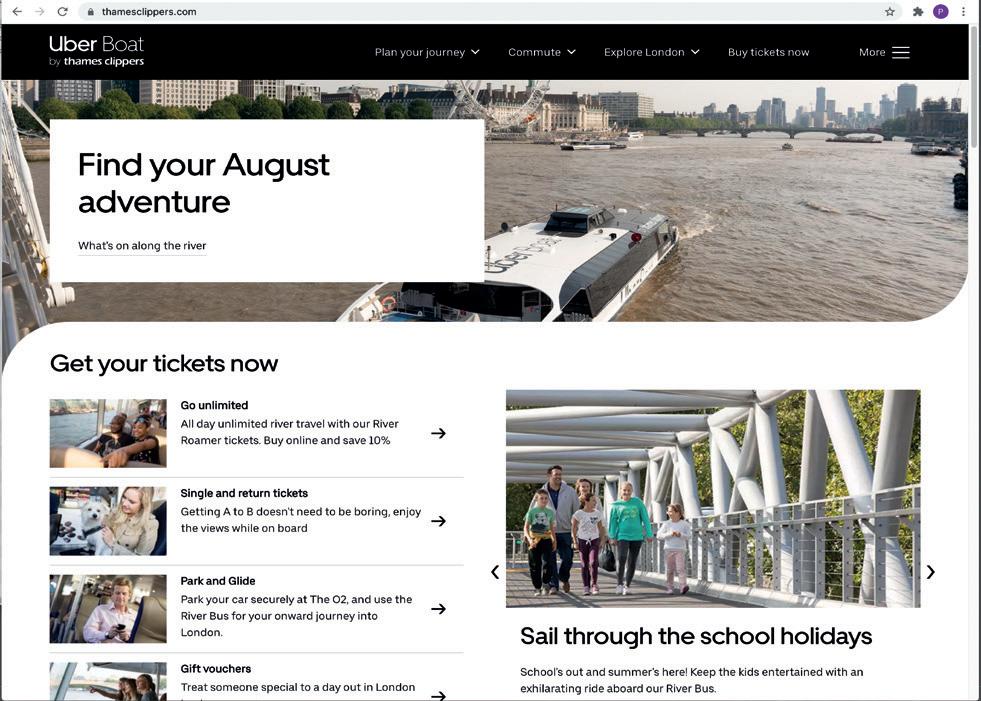Viewport: 981px width, 701px height.
Task: Click arrow beside Single and return tickets
Action: [x=439, y=521]
